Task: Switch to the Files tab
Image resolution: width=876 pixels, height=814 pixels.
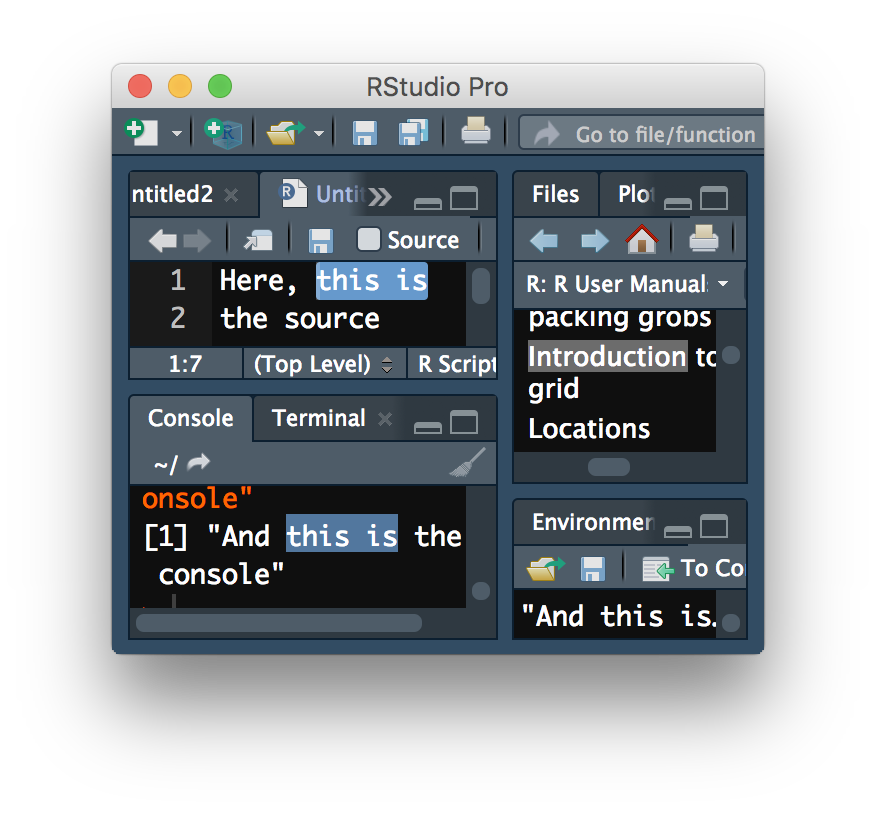Action: coord(555,194)
